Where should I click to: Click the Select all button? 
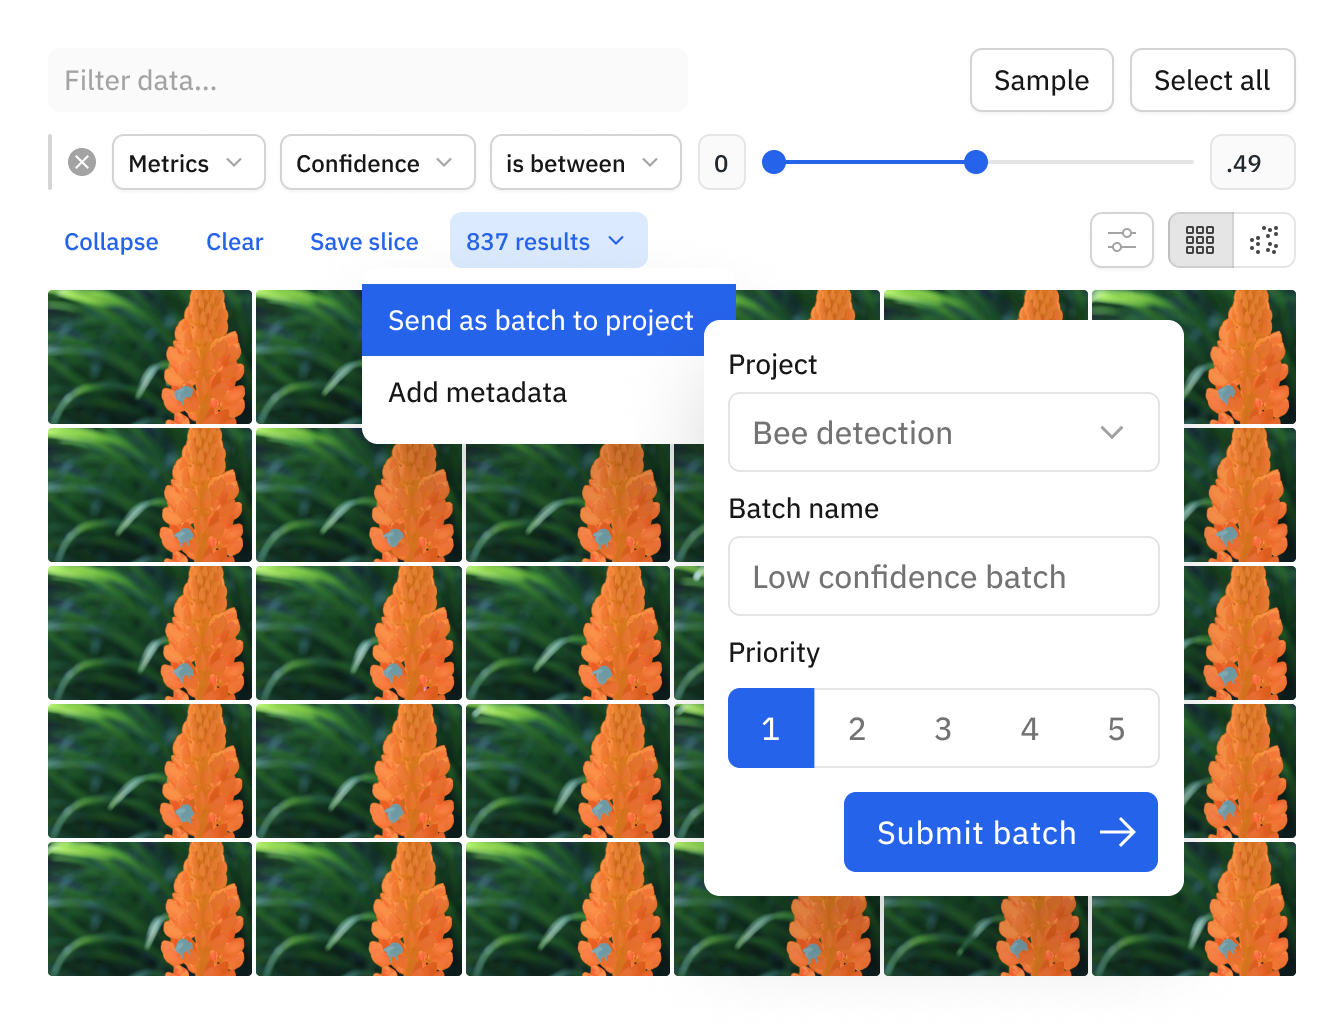tap(1213, 80)
